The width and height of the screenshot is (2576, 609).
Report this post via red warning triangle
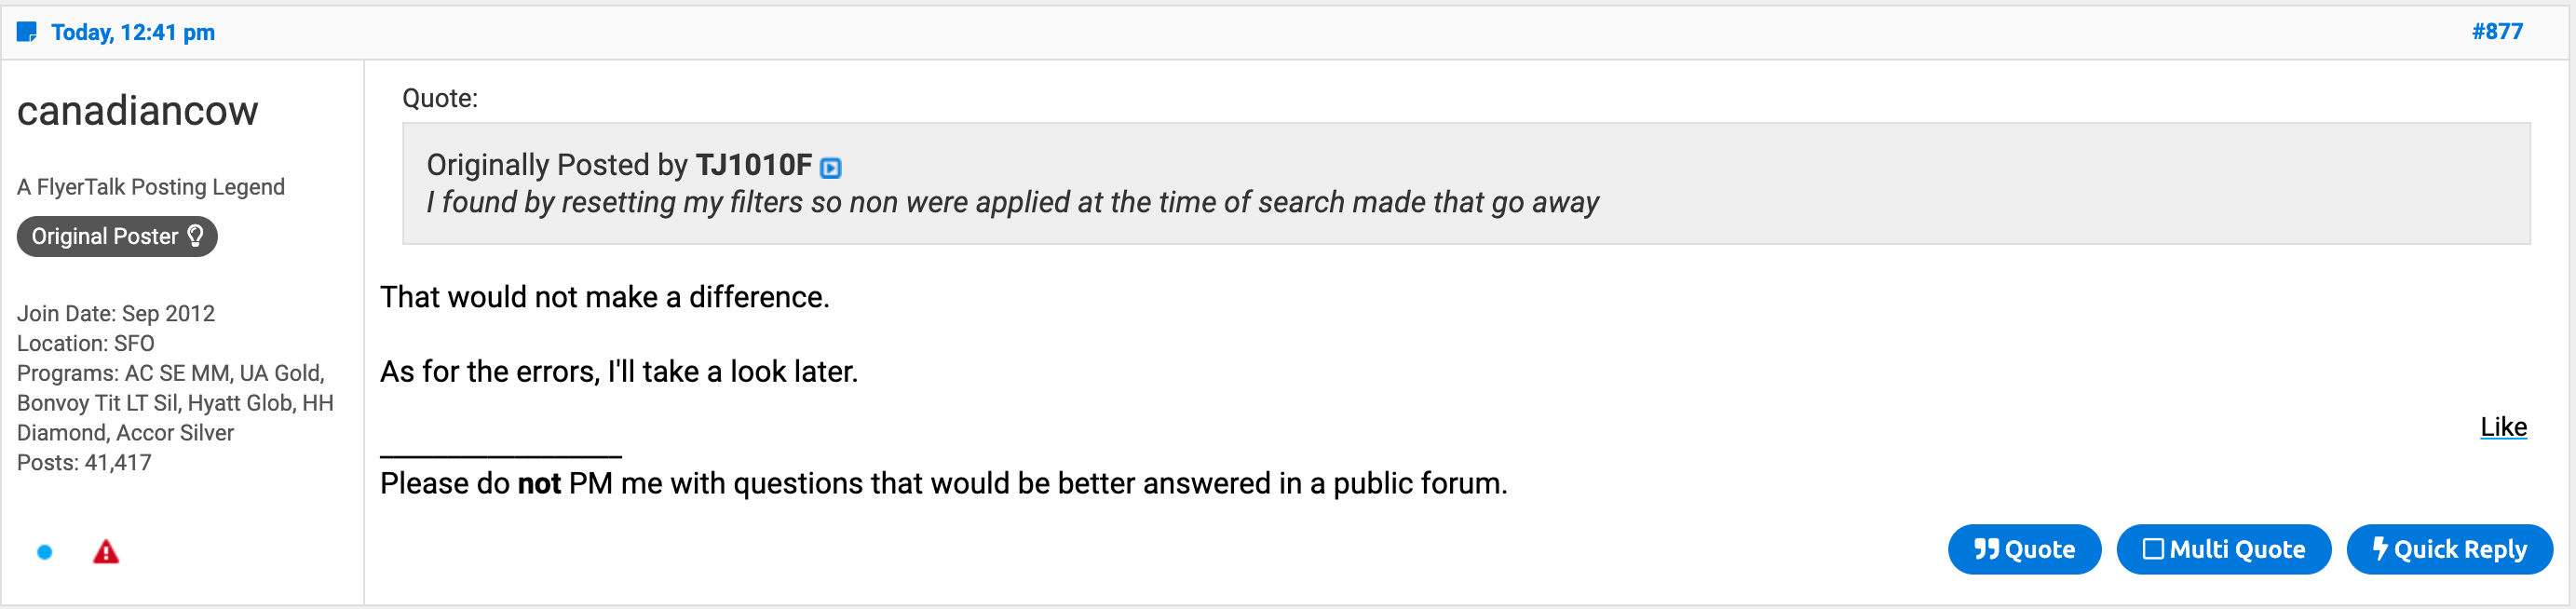tap(106, 552)
